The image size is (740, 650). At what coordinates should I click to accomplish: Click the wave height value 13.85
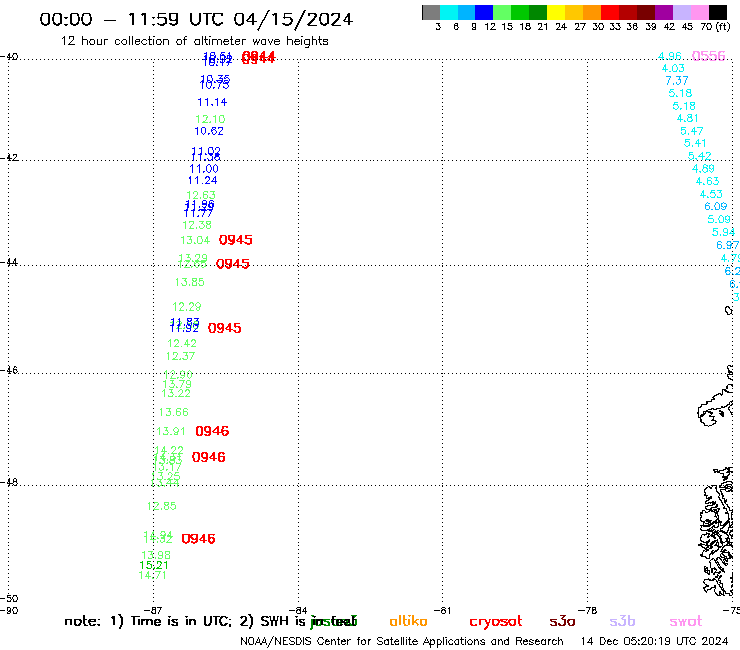pyautogui.click(x=190, y=282)
